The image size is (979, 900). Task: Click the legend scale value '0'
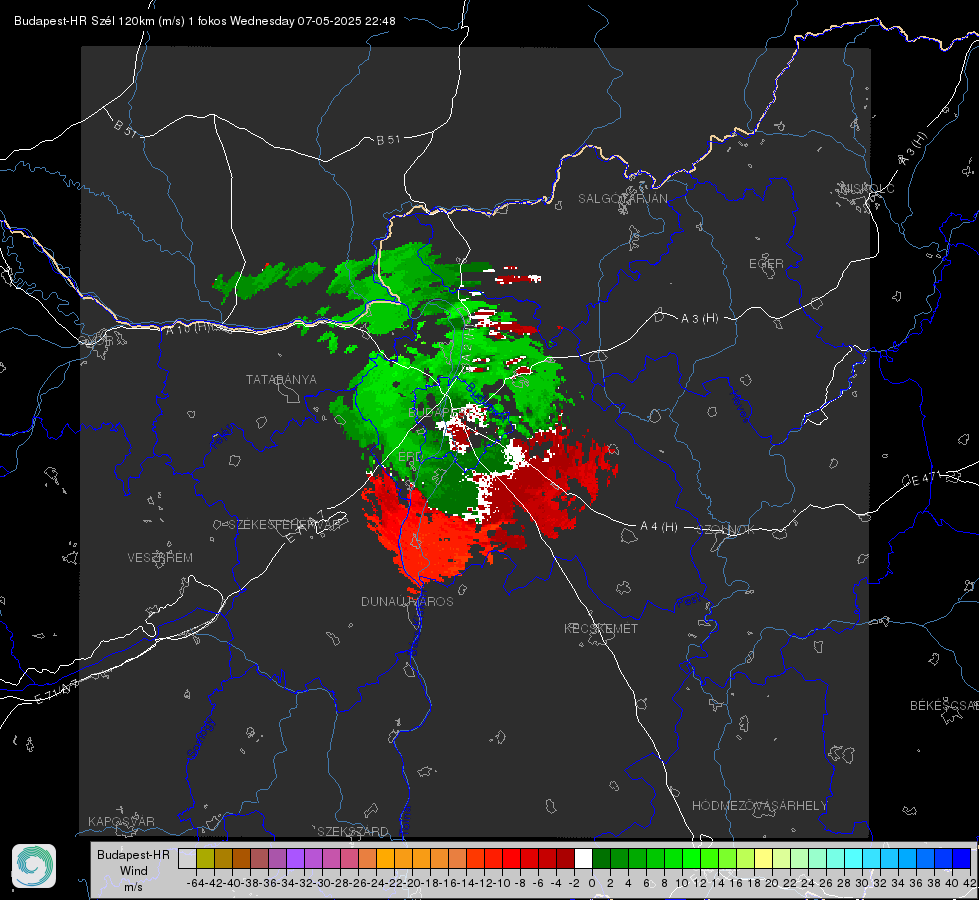pyautogui.click(x=592, y=883)
